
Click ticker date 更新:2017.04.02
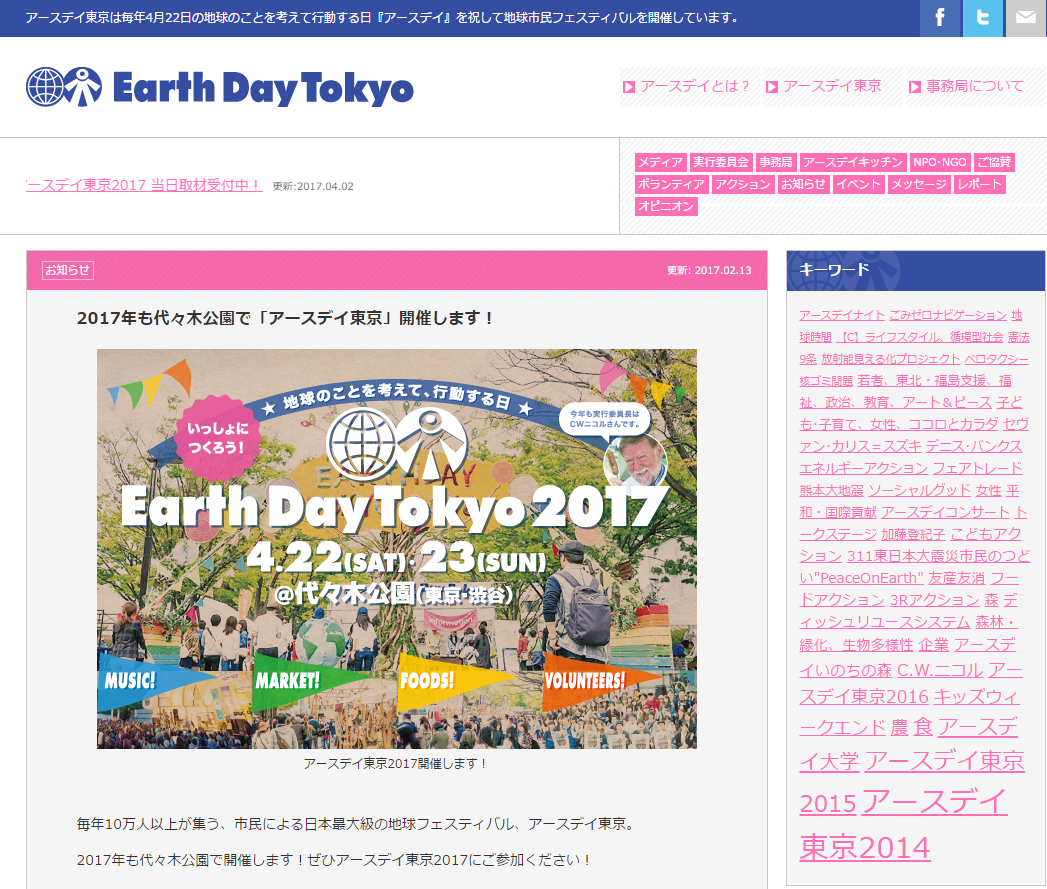[313, 186]
